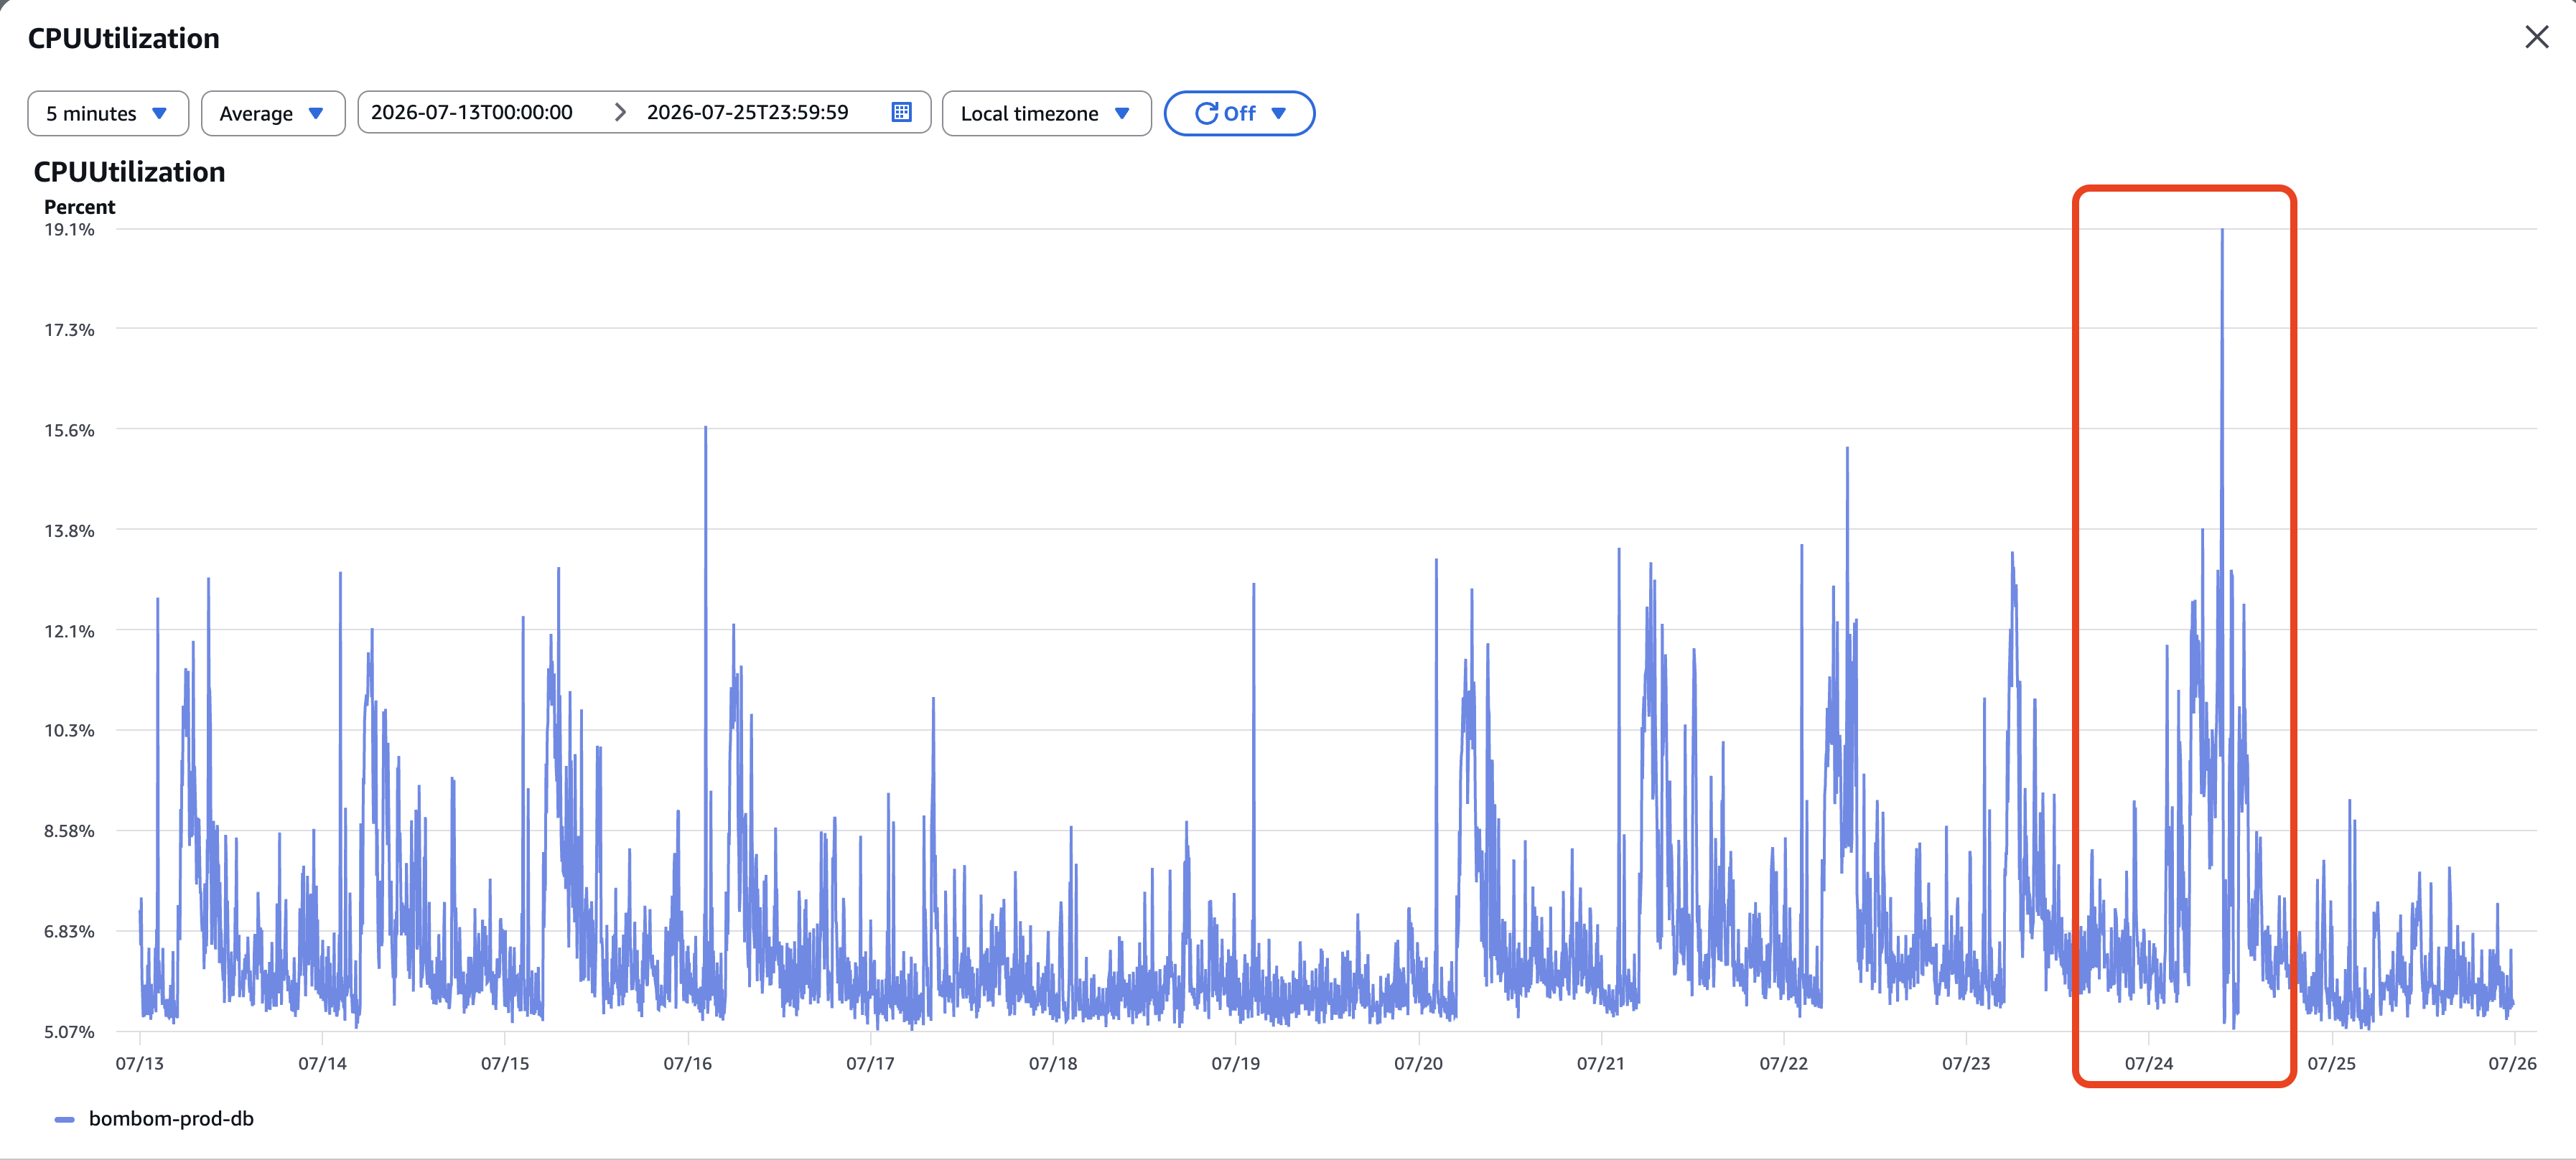Click the refresh circular arrow icon
The image size is (2576, 1160).
1206,113
